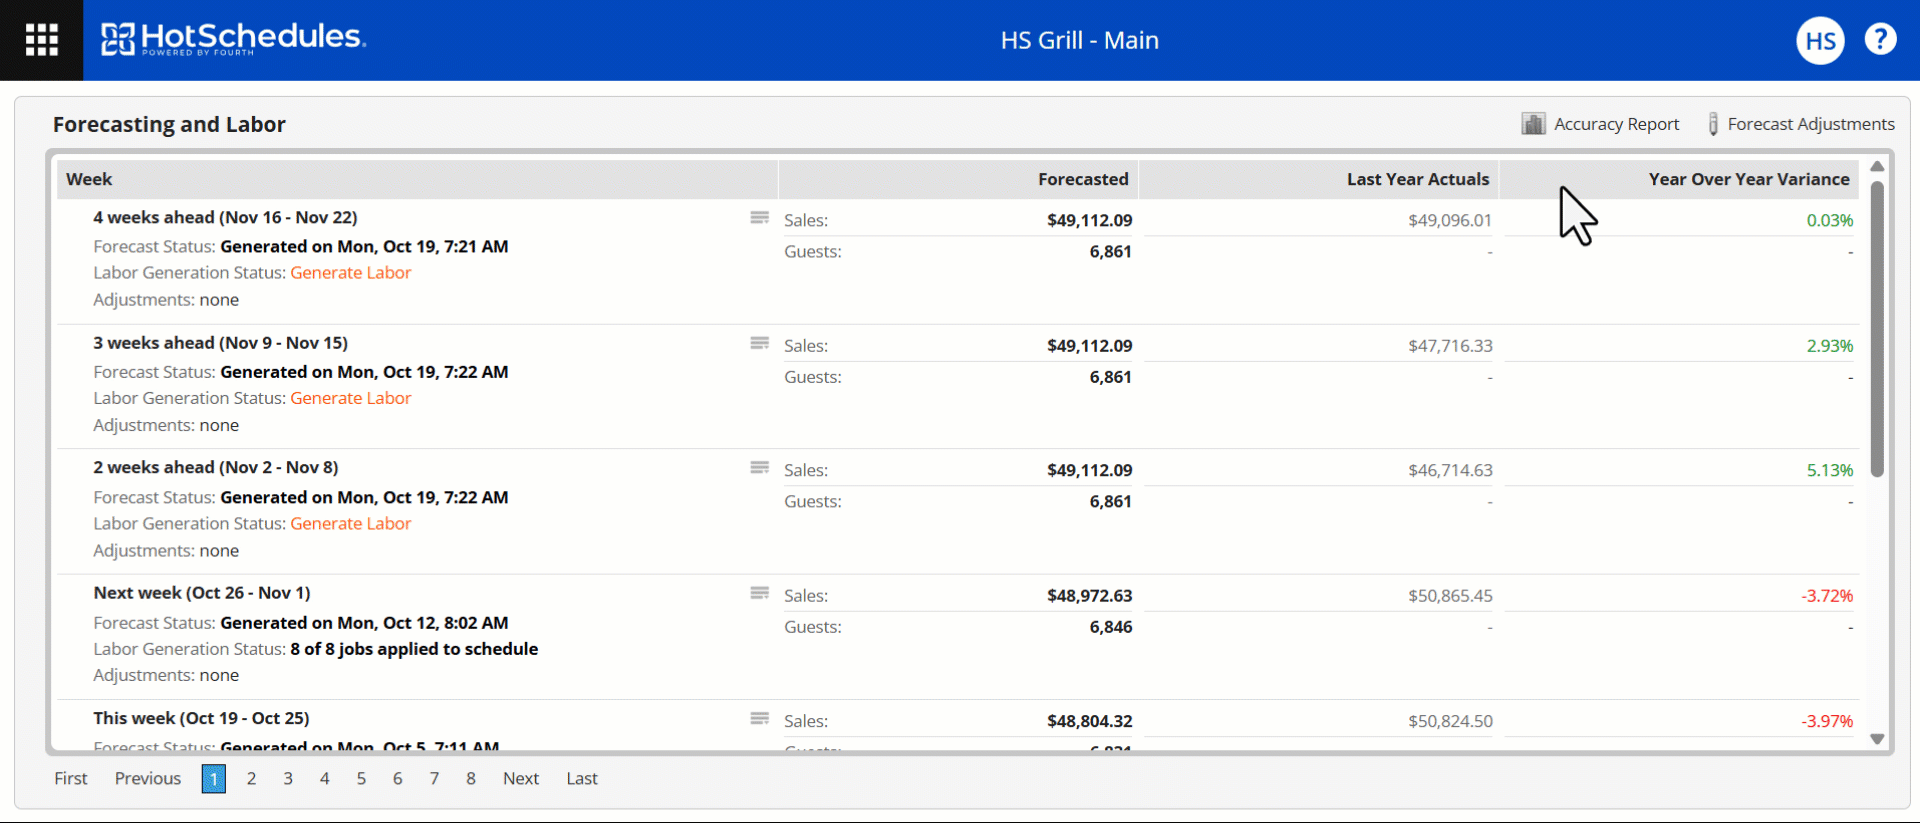Go to the First page

pos(71,779)
